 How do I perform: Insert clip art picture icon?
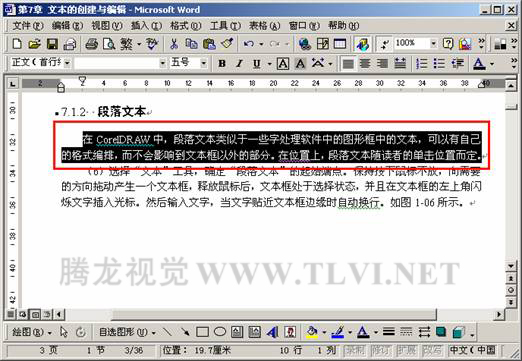point(290,332)
